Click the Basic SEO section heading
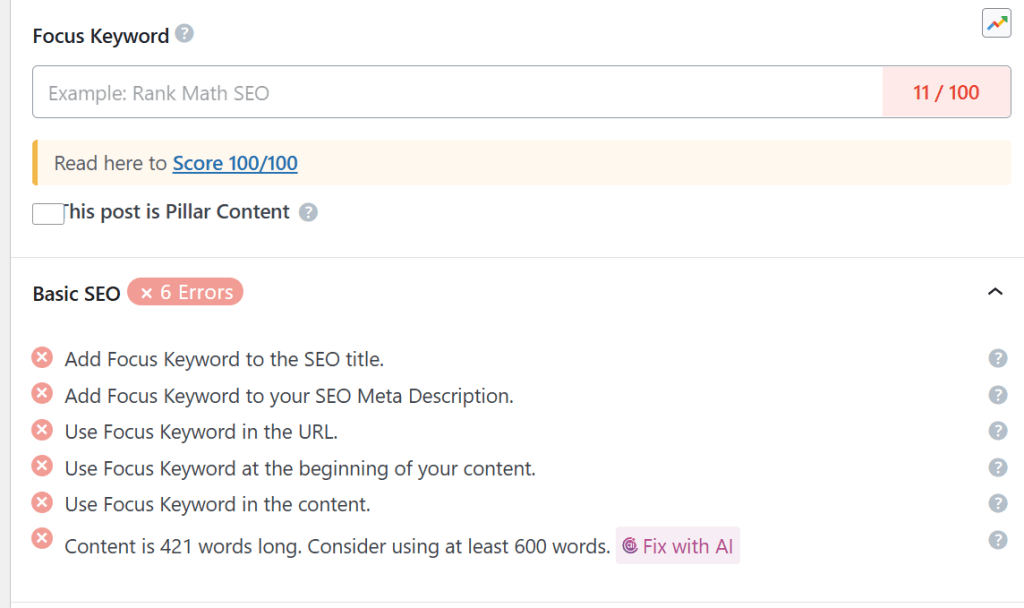The image size is (1024, 608). (x=76, y=293)
